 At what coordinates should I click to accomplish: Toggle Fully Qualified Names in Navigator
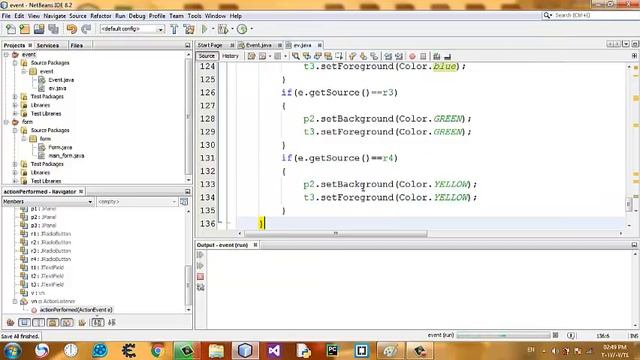pos(82,322)
